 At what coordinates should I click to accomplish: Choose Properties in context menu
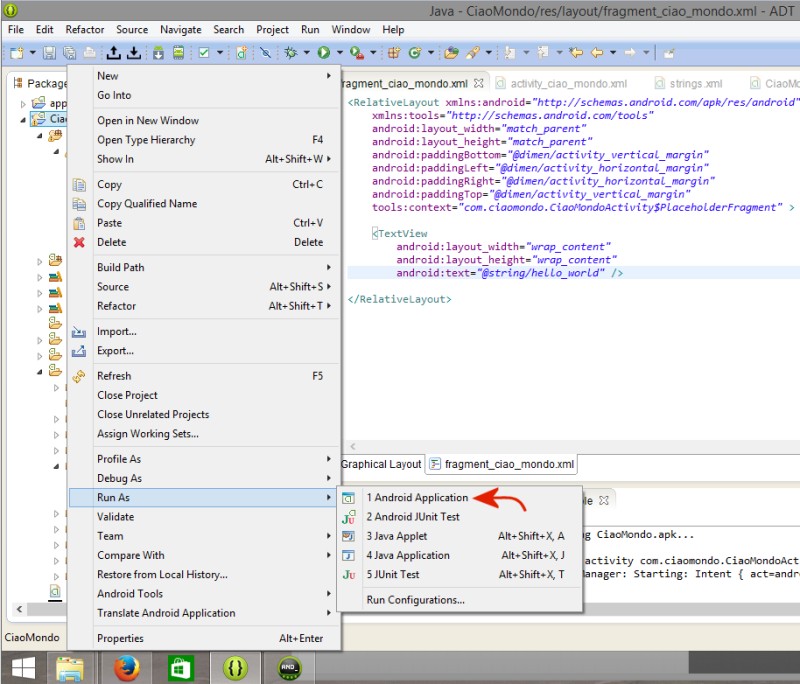[x=204, y=638]
